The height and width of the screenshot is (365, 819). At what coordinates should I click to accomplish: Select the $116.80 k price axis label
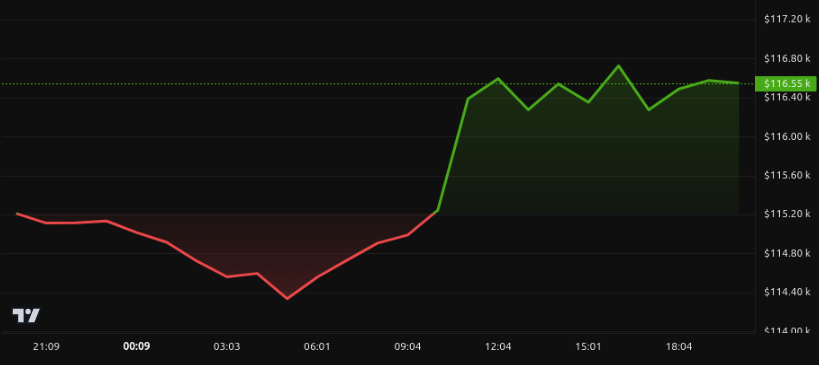787,58
